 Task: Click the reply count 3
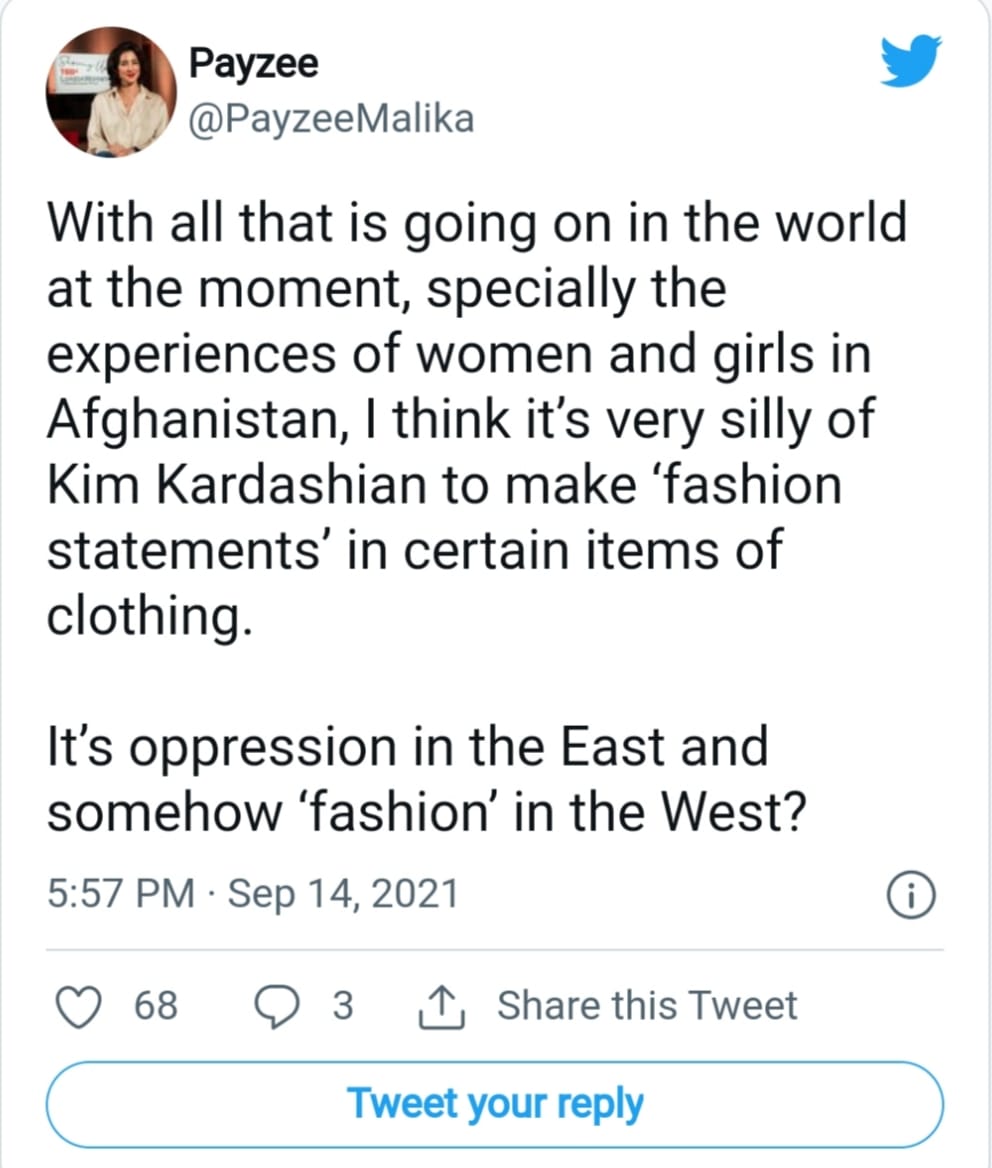342,1005
